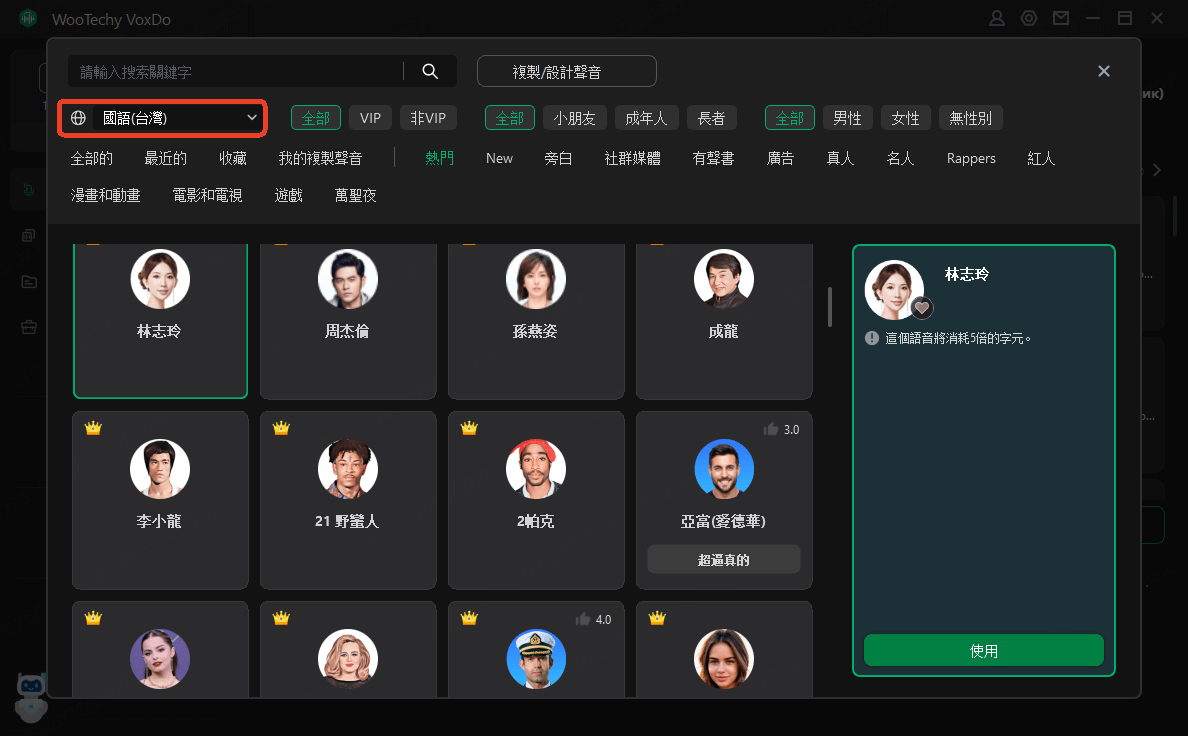Select the ship captain voice avatar
This screenshot has height=736, width=1188.
pos(536,659)
